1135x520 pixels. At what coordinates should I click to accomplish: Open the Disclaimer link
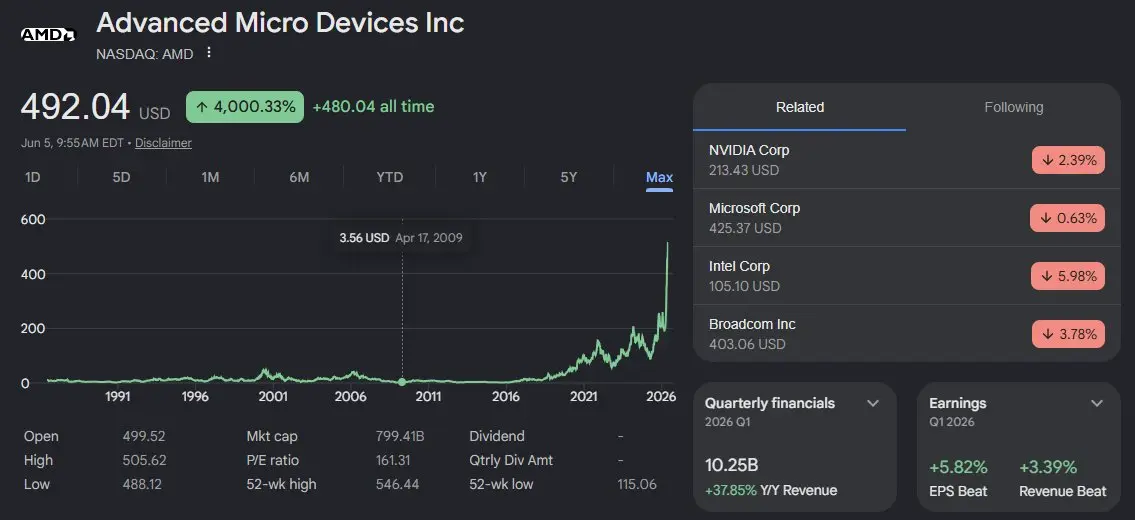[164, 143]
